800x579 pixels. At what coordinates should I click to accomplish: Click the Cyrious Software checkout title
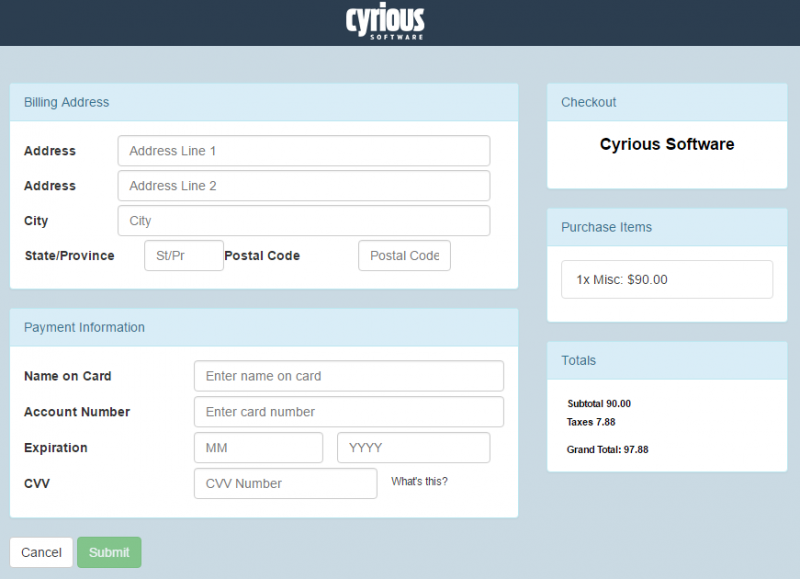(x=667, y=144)
